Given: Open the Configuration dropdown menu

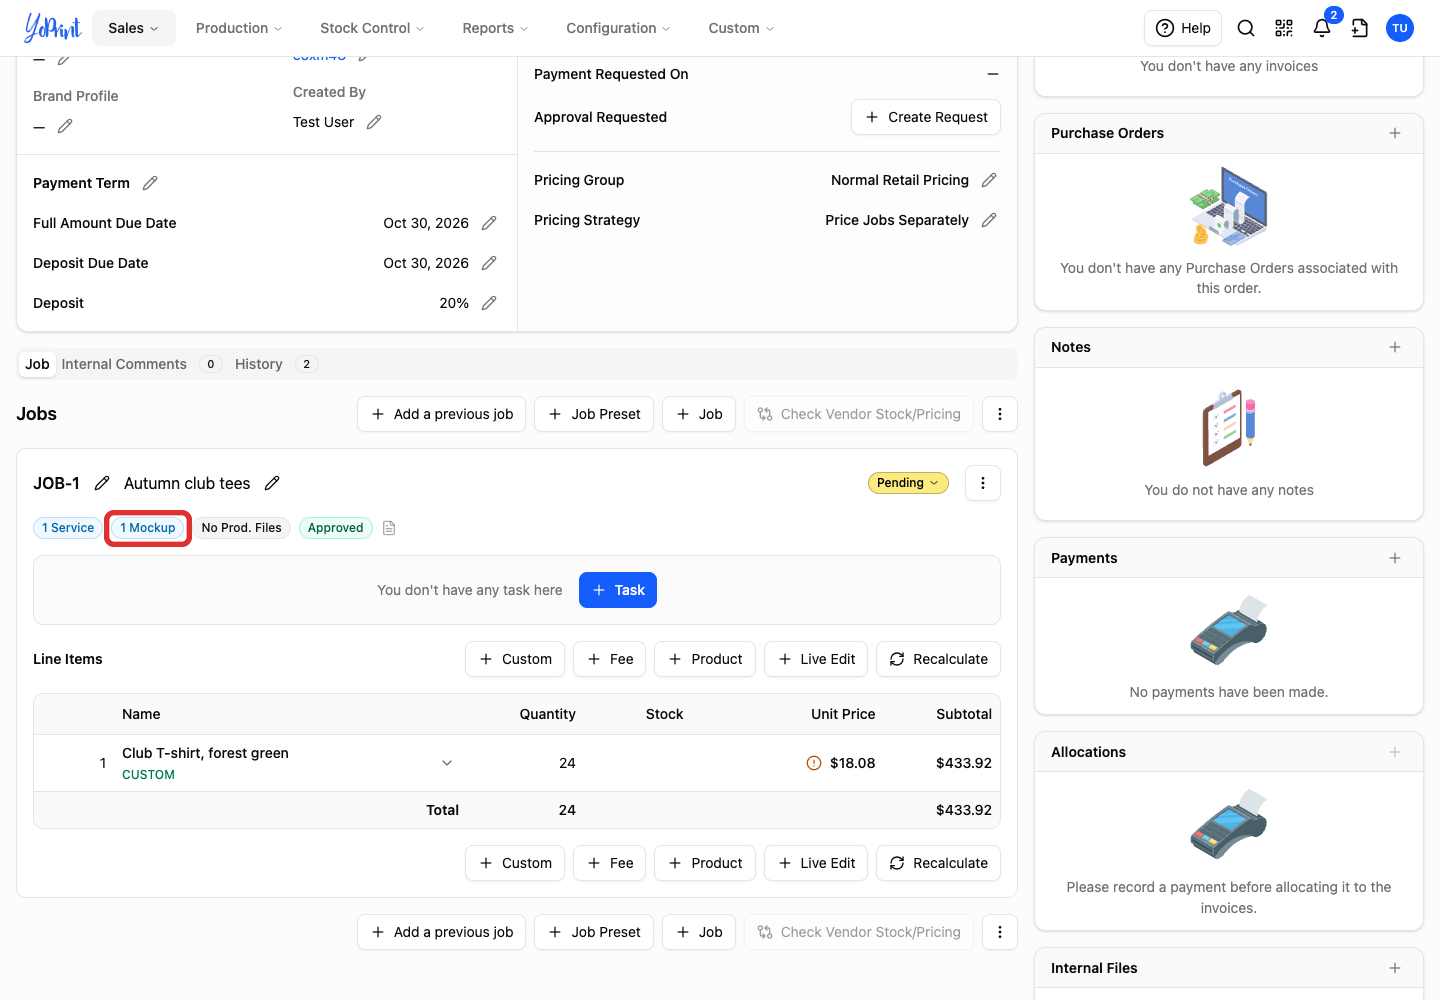Looking at the screenshot, I should 618,28.
